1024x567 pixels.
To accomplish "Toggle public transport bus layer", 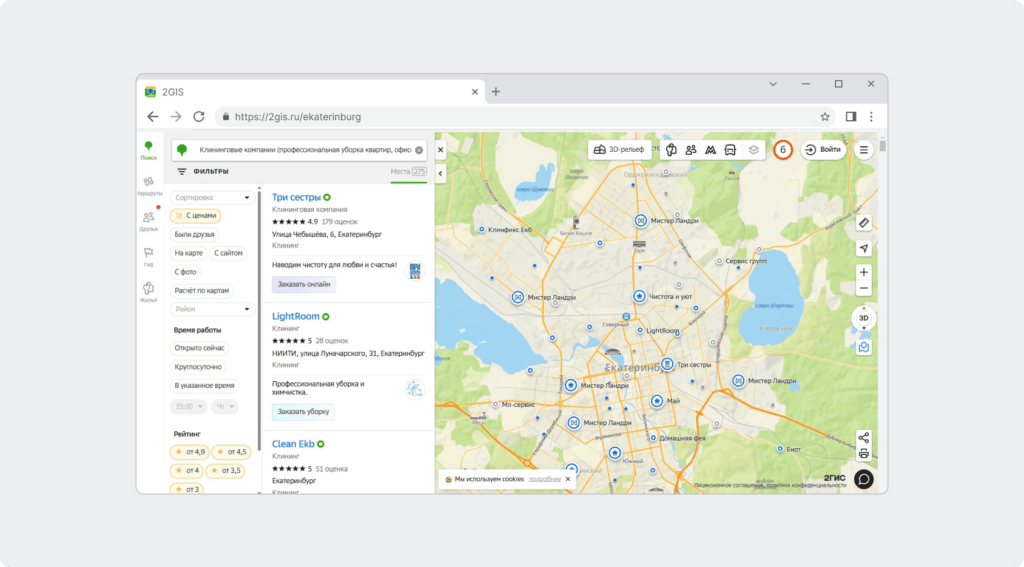I will (730, 150).
